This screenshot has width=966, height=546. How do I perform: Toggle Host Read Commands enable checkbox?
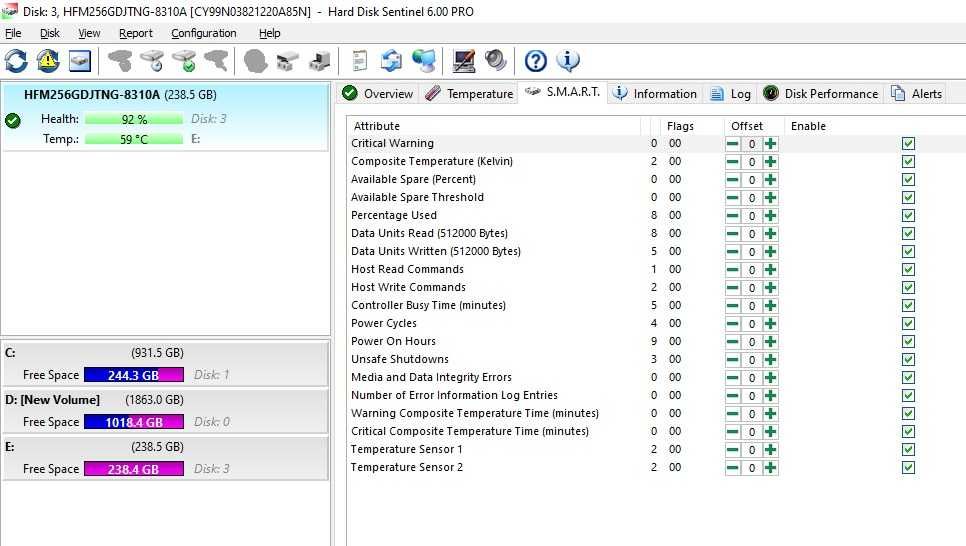click(x=908, y=269)
